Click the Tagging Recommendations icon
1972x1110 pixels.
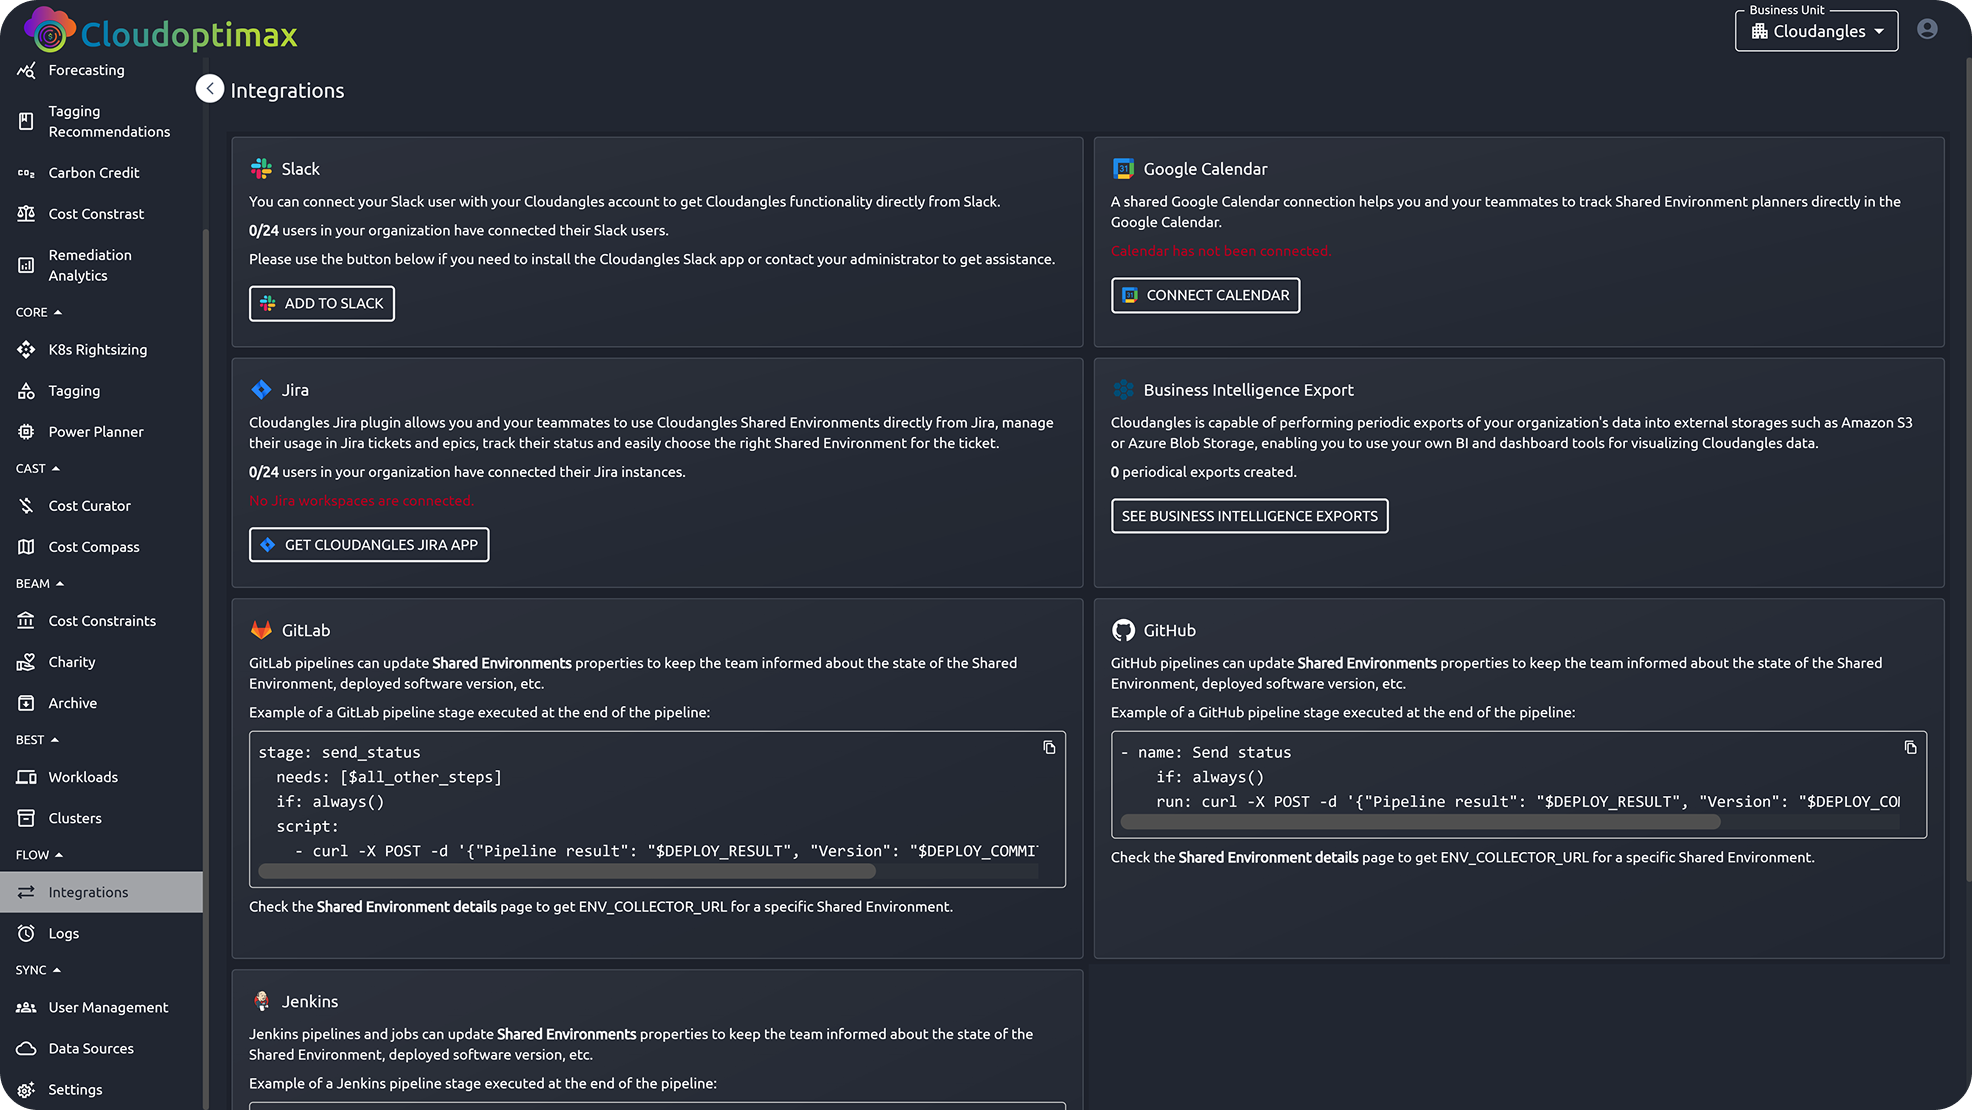[x=26, y=121]
